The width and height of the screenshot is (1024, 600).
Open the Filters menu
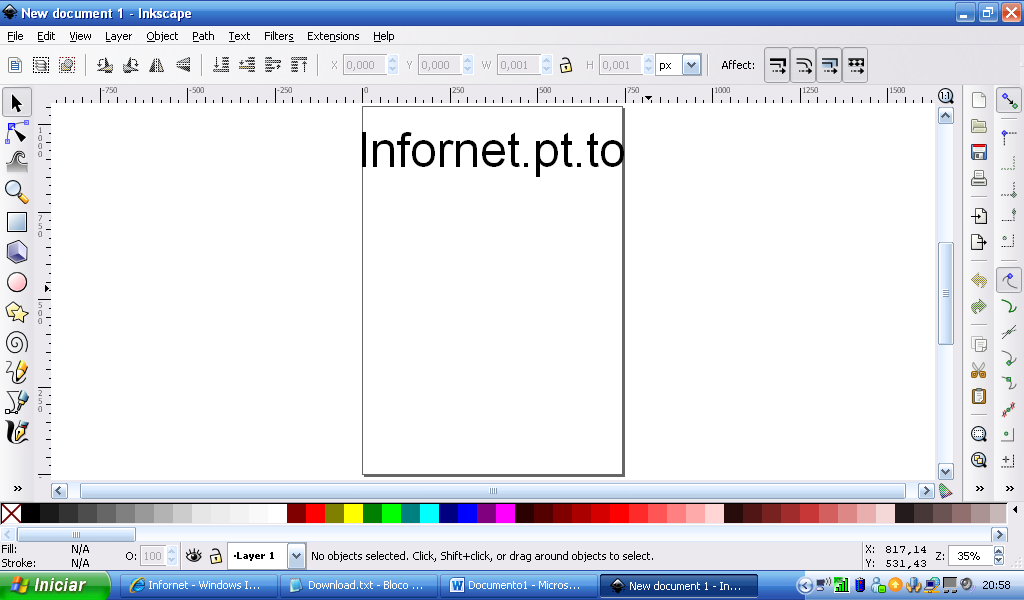pos(278,36)
